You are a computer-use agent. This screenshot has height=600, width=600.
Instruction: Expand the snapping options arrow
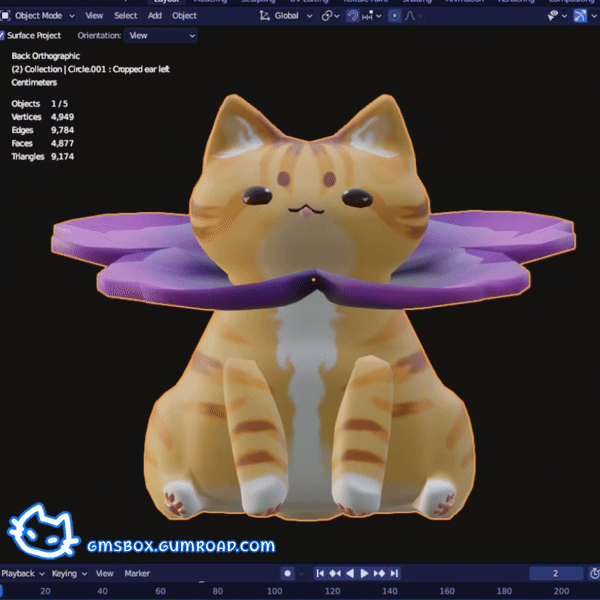click(x=378, y=16)
